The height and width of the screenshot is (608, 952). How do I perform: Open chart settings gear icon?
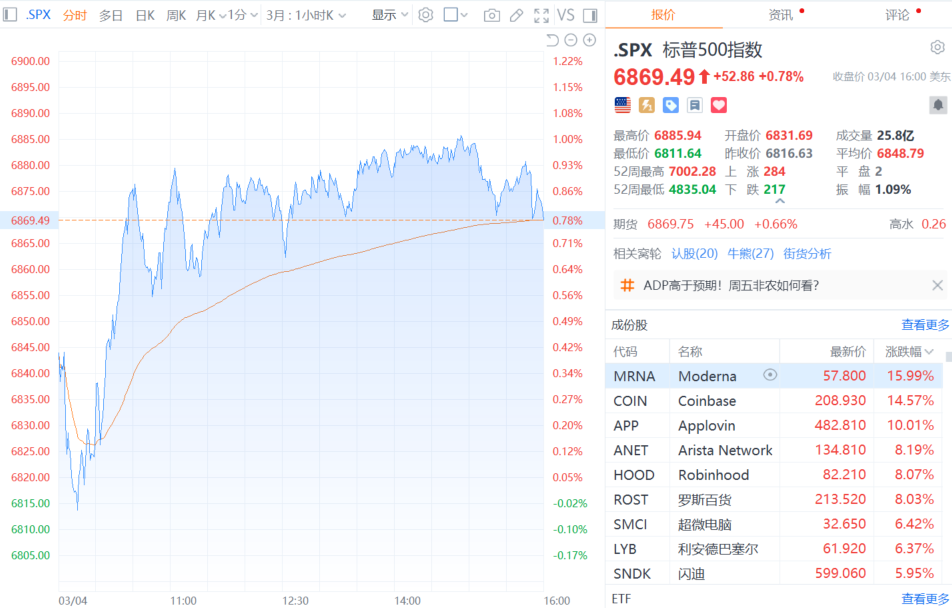pos(426,15)
